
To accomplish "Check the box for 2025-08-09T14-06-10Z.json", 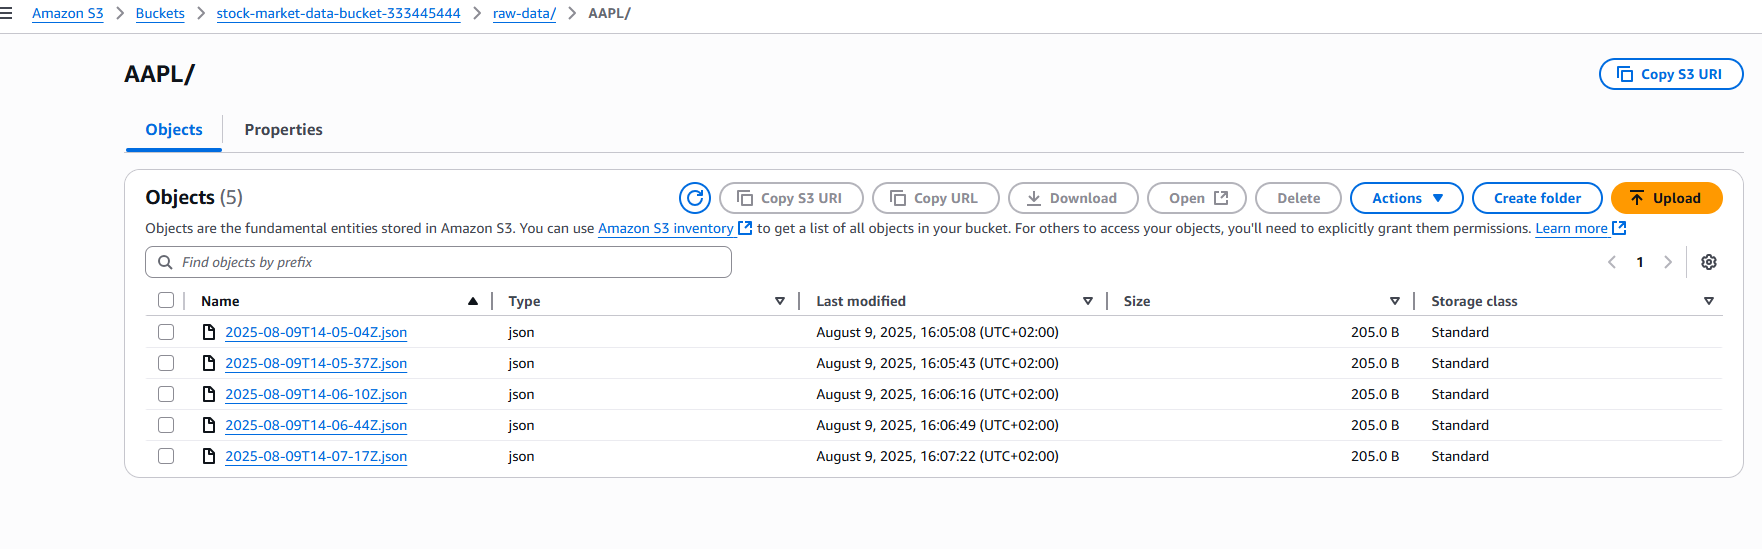I will (166, 394).
